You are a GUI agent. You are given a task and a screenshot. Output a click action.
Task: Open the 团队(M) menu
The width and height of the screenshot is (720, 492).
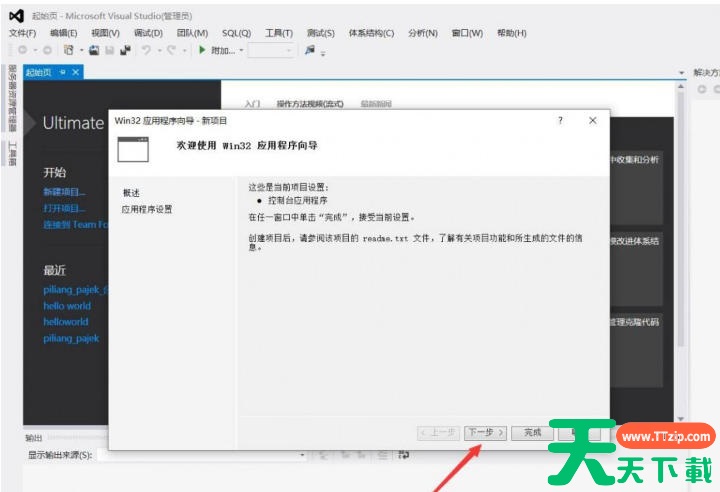click(192, 33)
